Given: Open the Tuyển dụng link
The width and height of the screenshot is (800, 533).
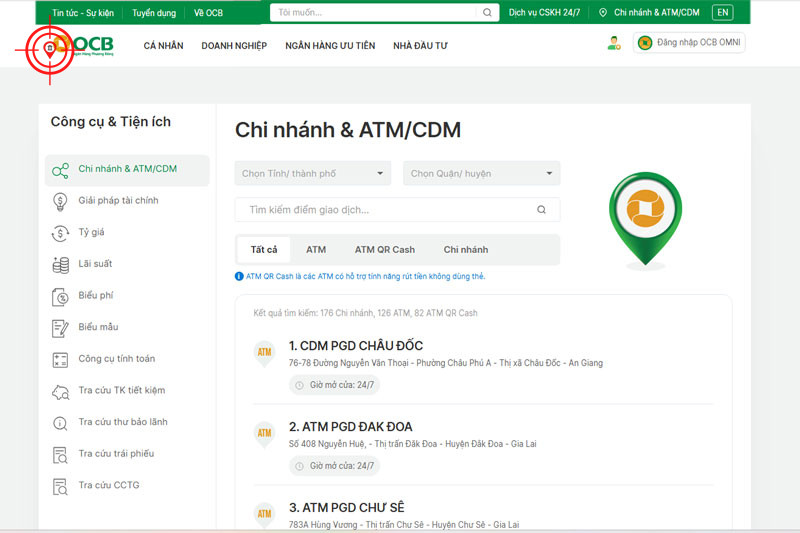Looking at the screenshot, I should click(x=154, y=13).
